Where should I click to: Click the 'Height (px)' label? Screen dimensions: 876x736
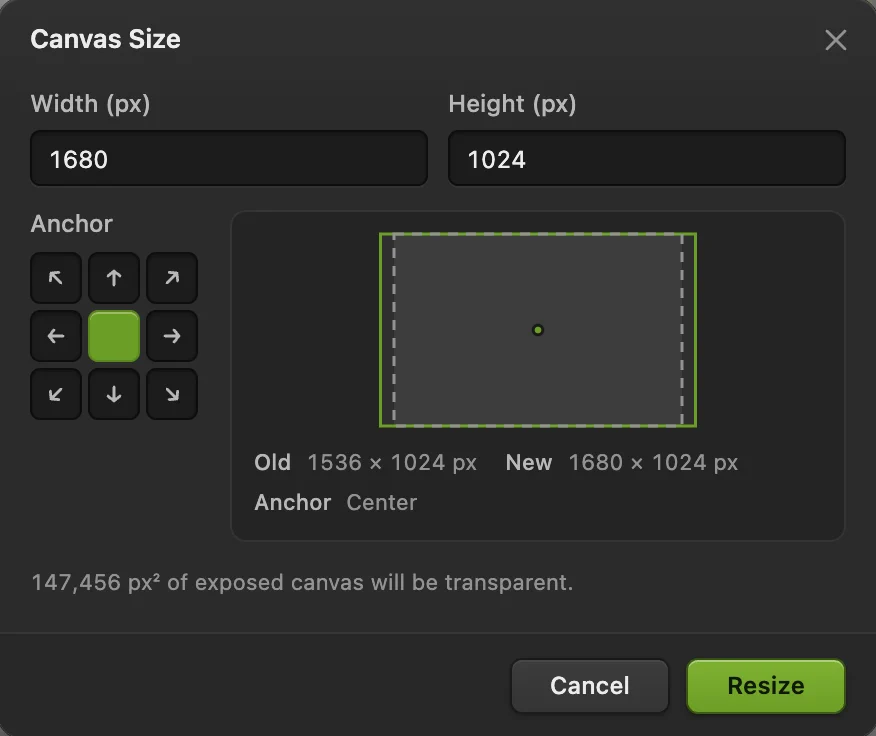coord(512,104)
